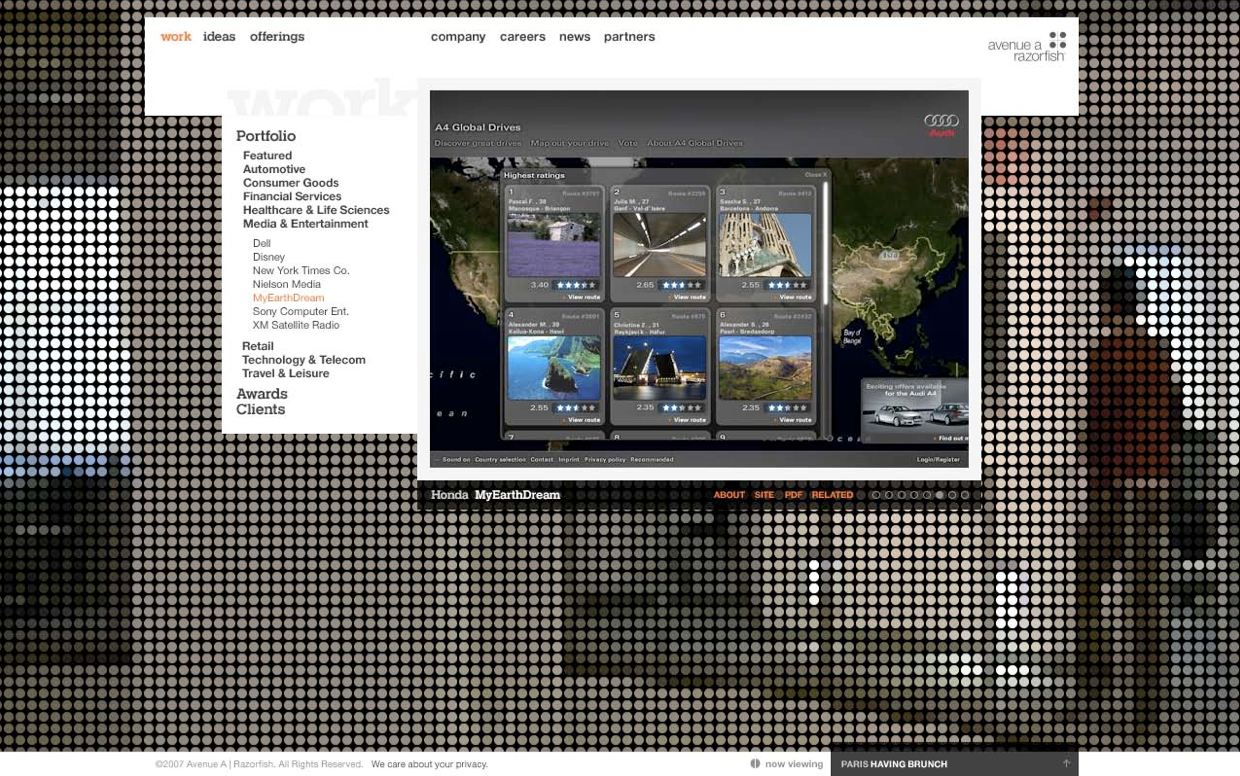Select the Dell client

click(262, 243)
